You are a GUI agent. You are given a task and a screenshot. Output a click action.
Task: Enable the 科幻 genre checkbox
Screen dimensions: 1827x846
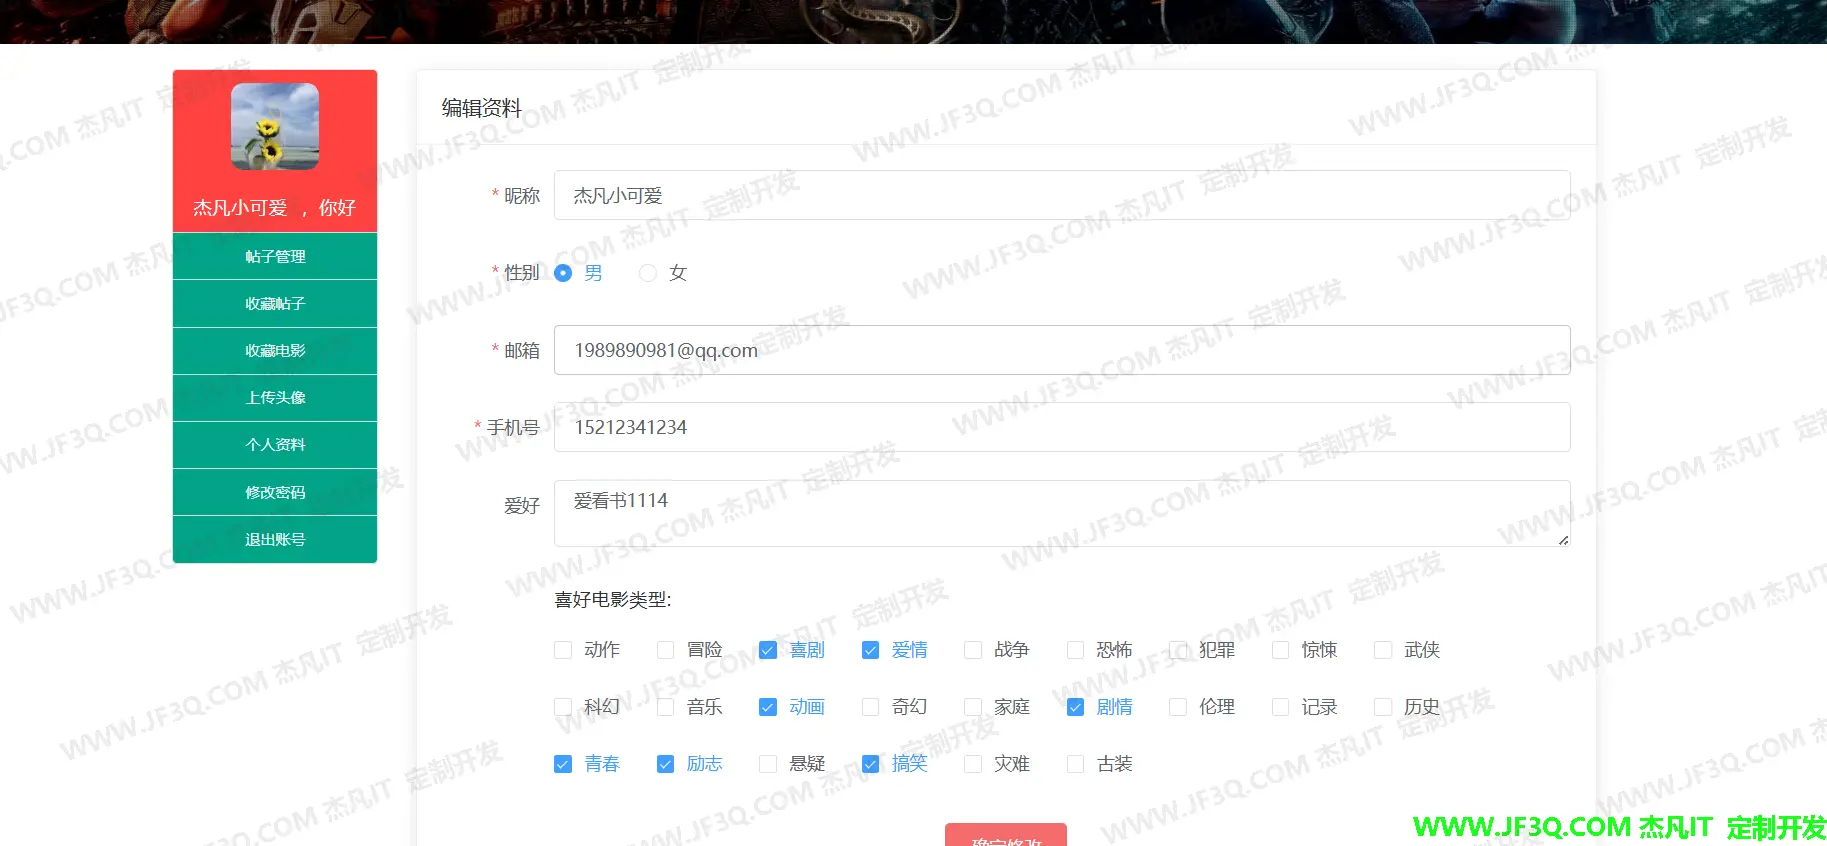[x=563, y=708]
